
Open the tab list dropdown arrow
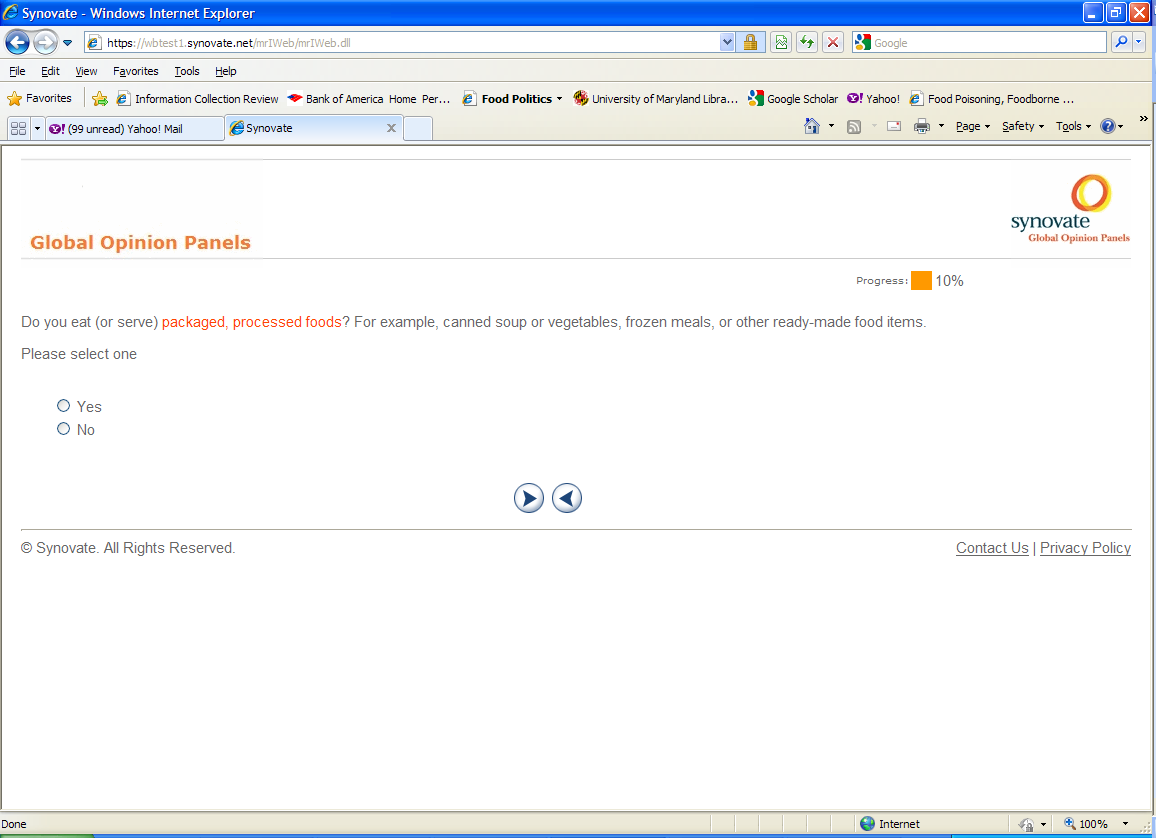pyautogui.click(x=38, y=128)
